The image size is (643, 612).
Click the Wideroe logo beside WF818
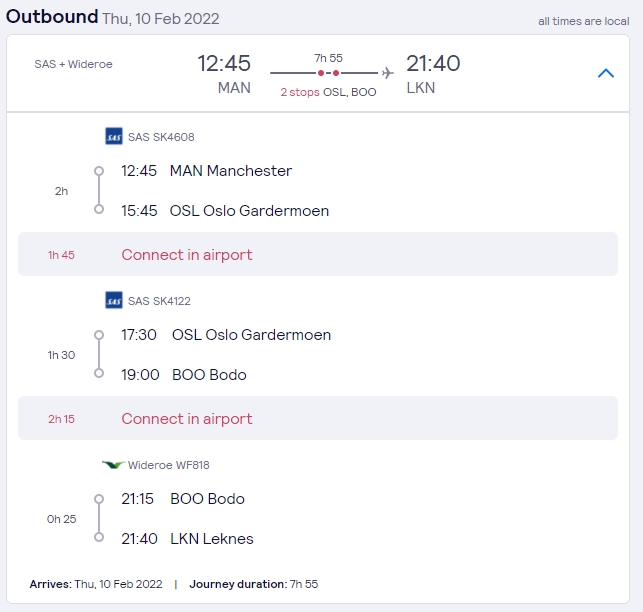113,465
